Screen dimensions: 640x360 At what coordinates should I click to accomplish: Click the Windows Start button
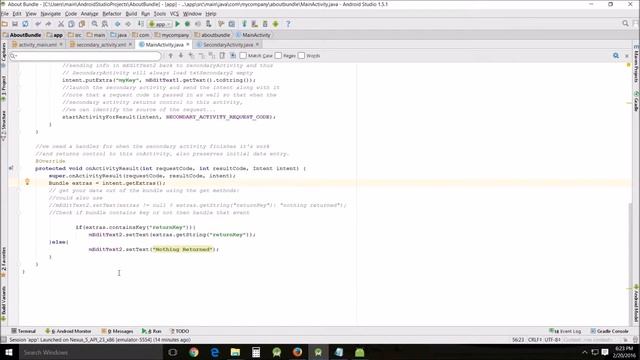8,352
